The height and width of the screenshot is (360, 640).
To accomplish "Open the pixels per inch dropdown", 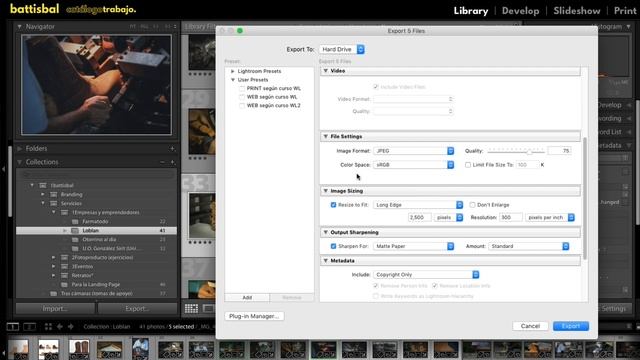I will pos(550,218).
